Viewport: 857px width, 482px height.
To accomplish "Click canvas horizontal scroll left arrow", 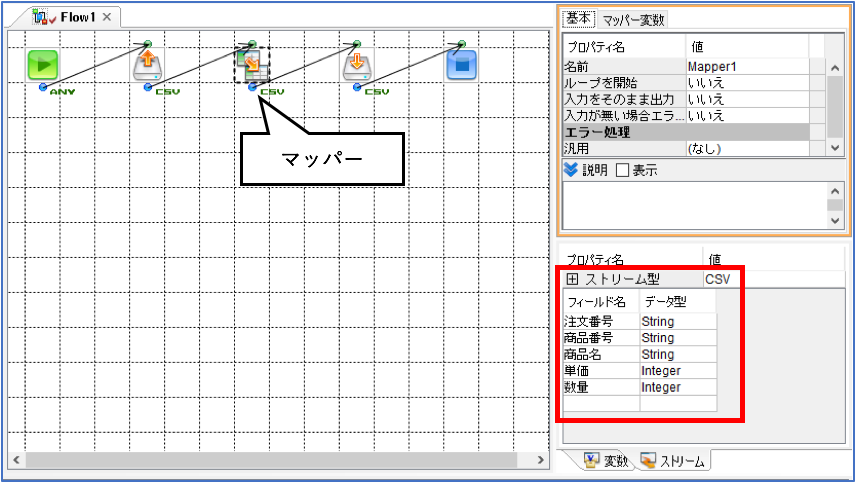I will tap(16, 460).
